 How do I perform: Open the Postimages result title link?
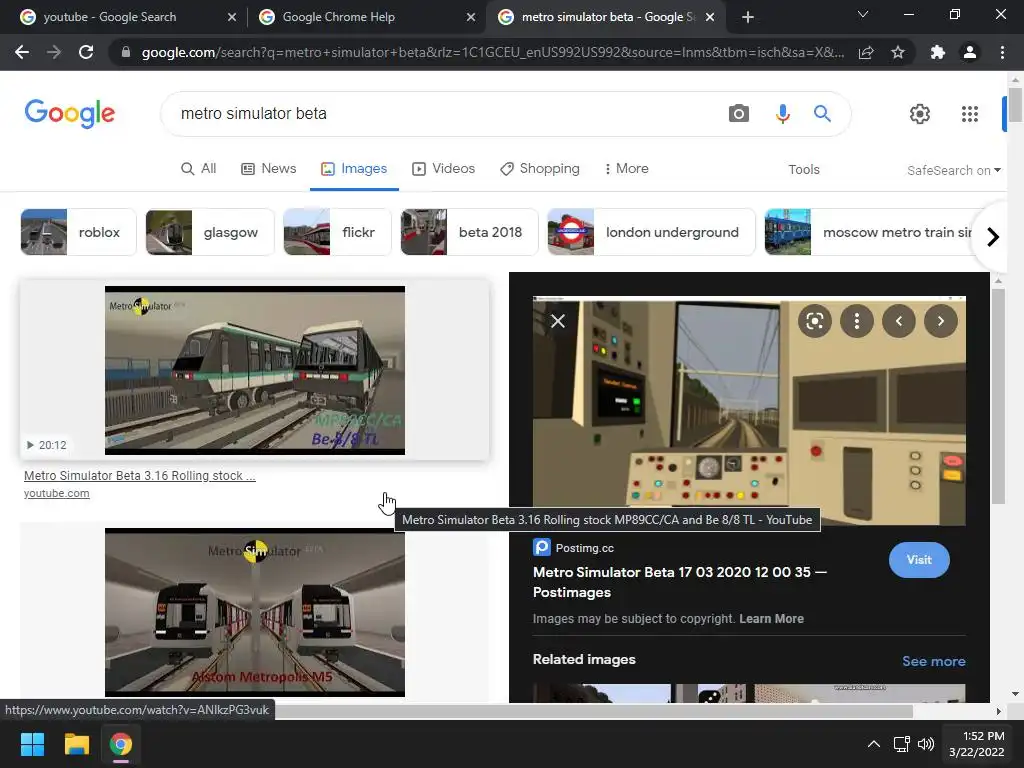pos(680,582)
